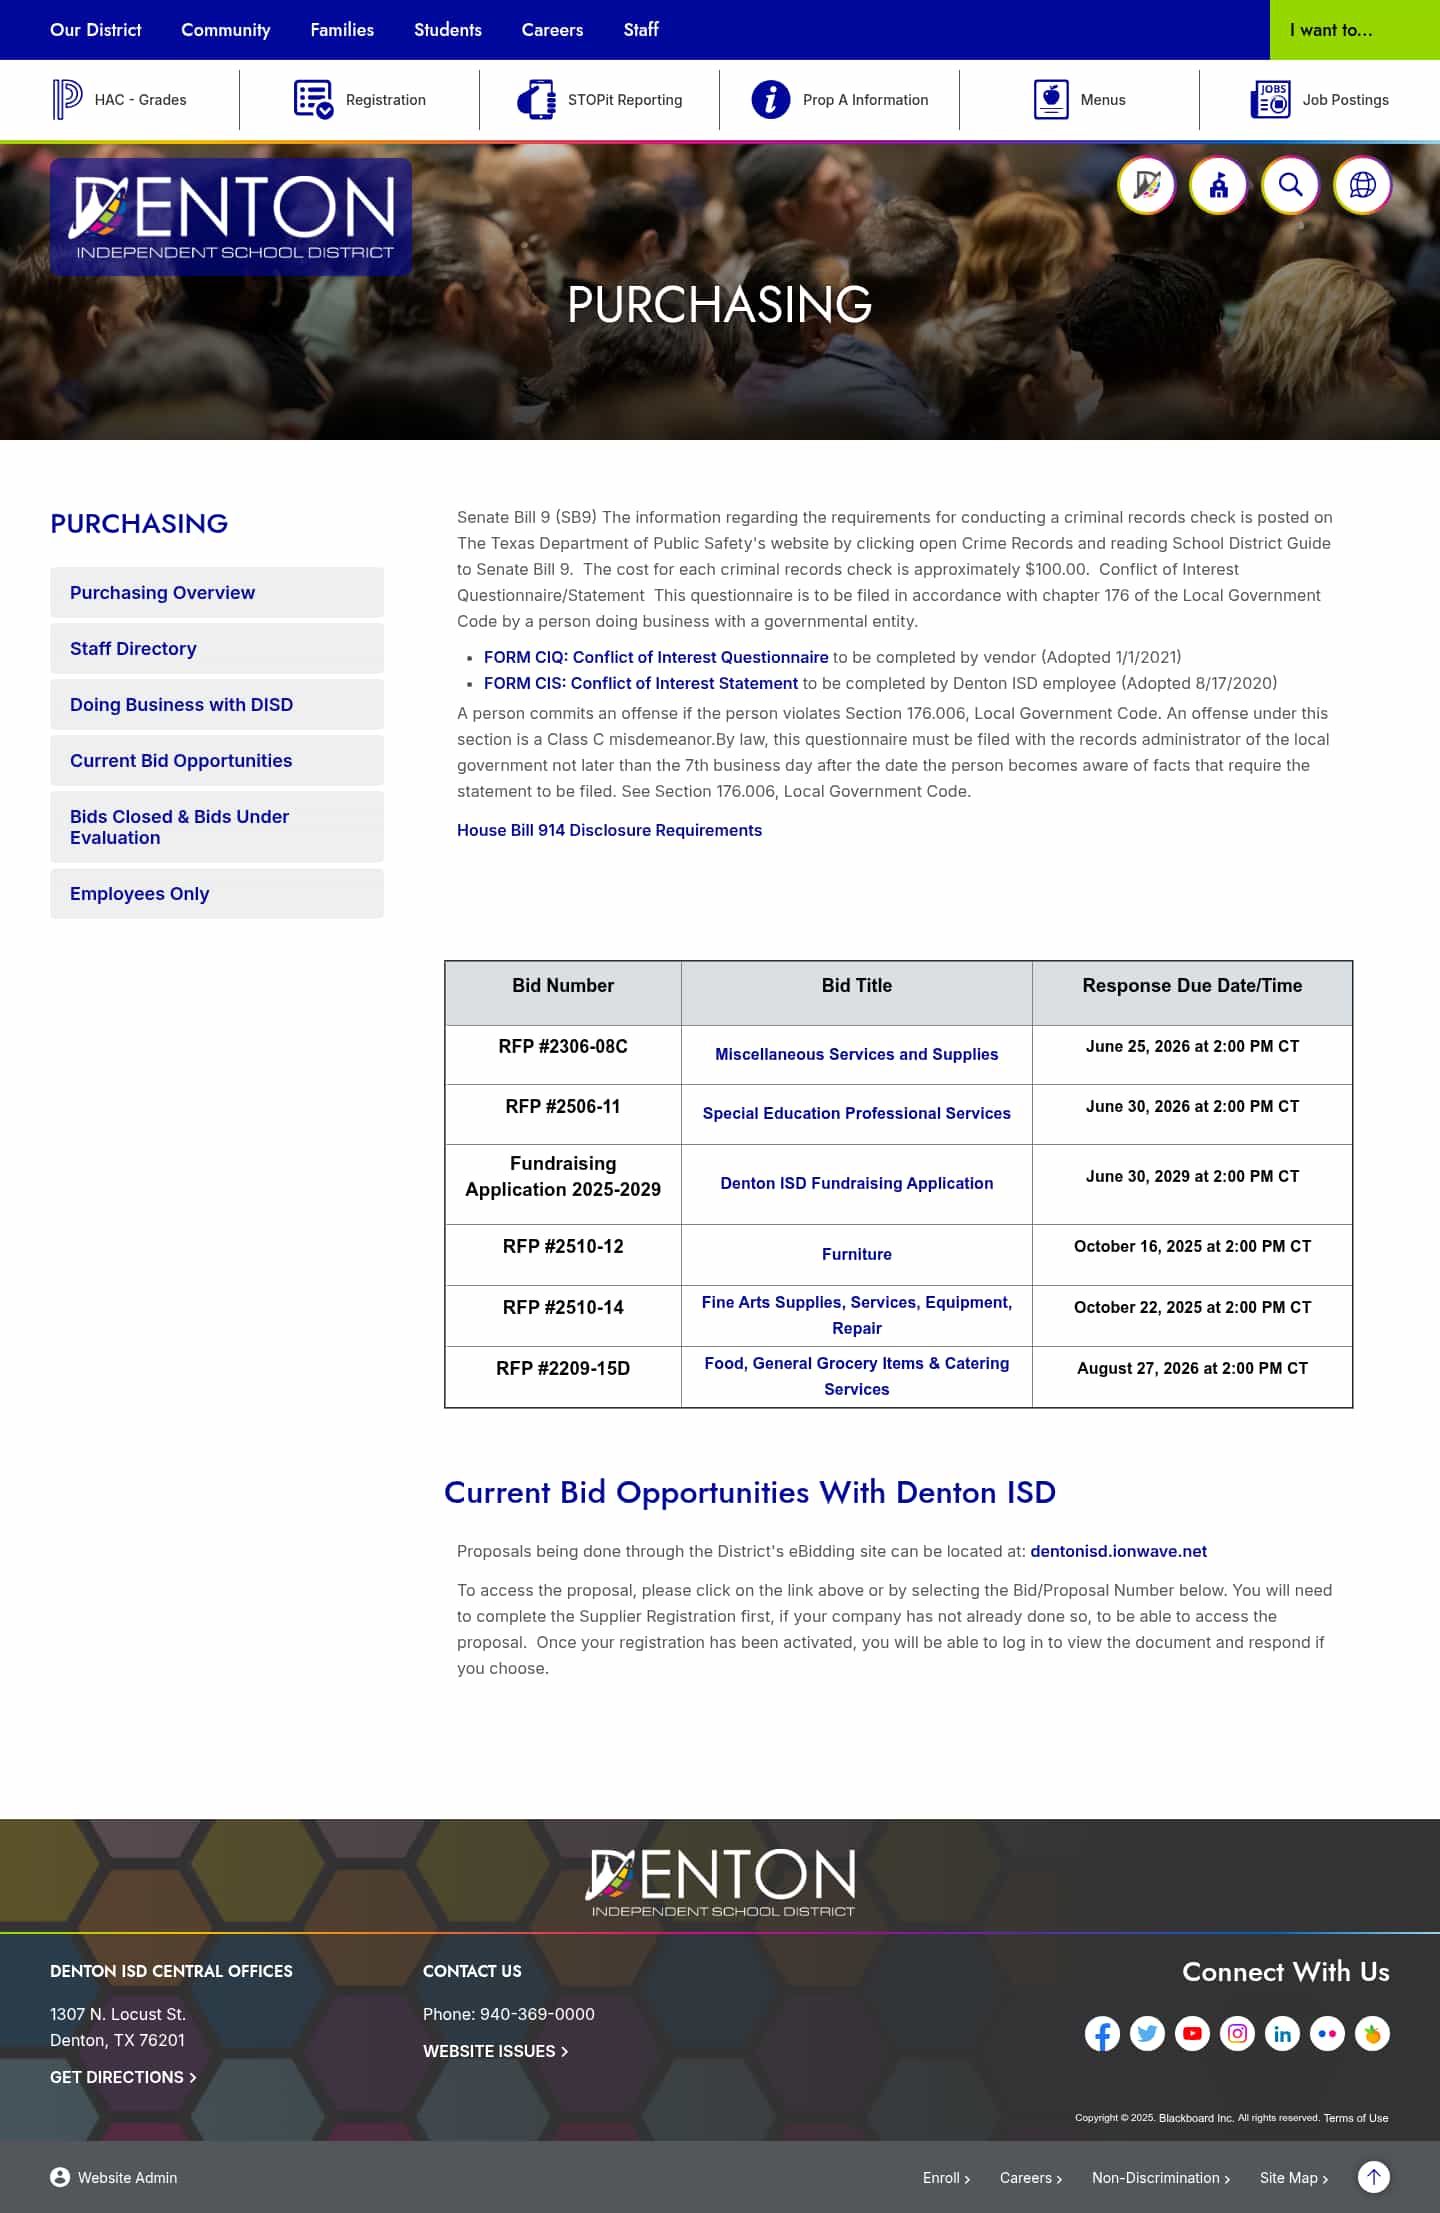Expand the "I want to..." dropdown
Screen dimensions: 1440x2213
(1355, 30)
